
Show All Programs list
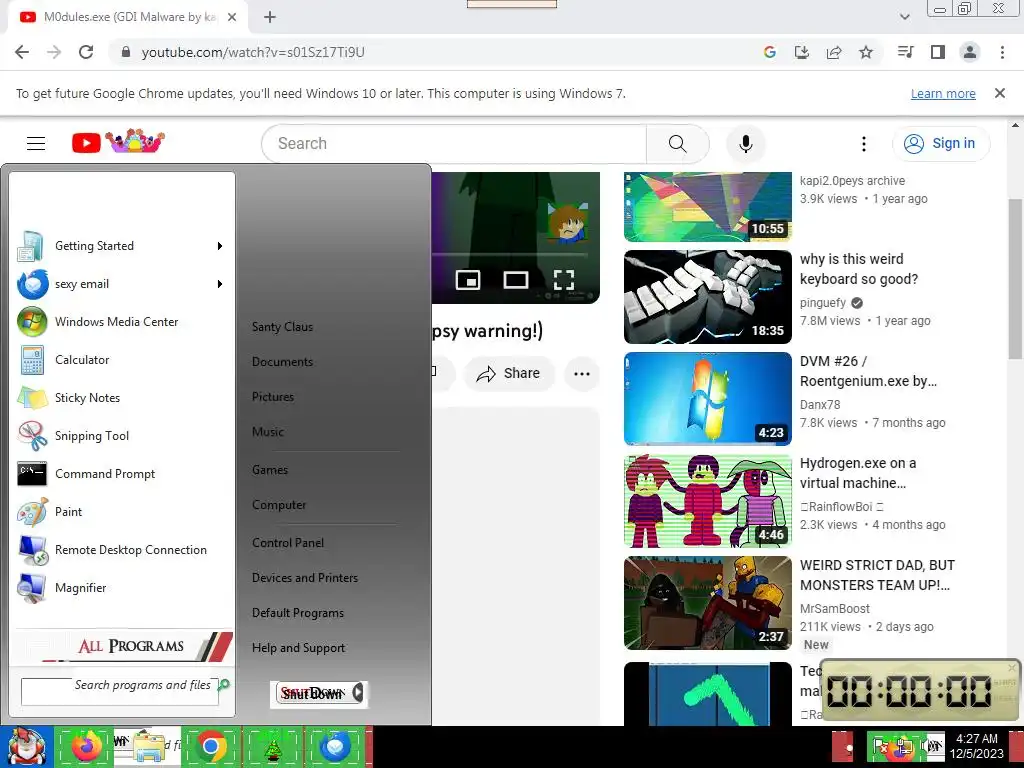[x=123, y=646]
